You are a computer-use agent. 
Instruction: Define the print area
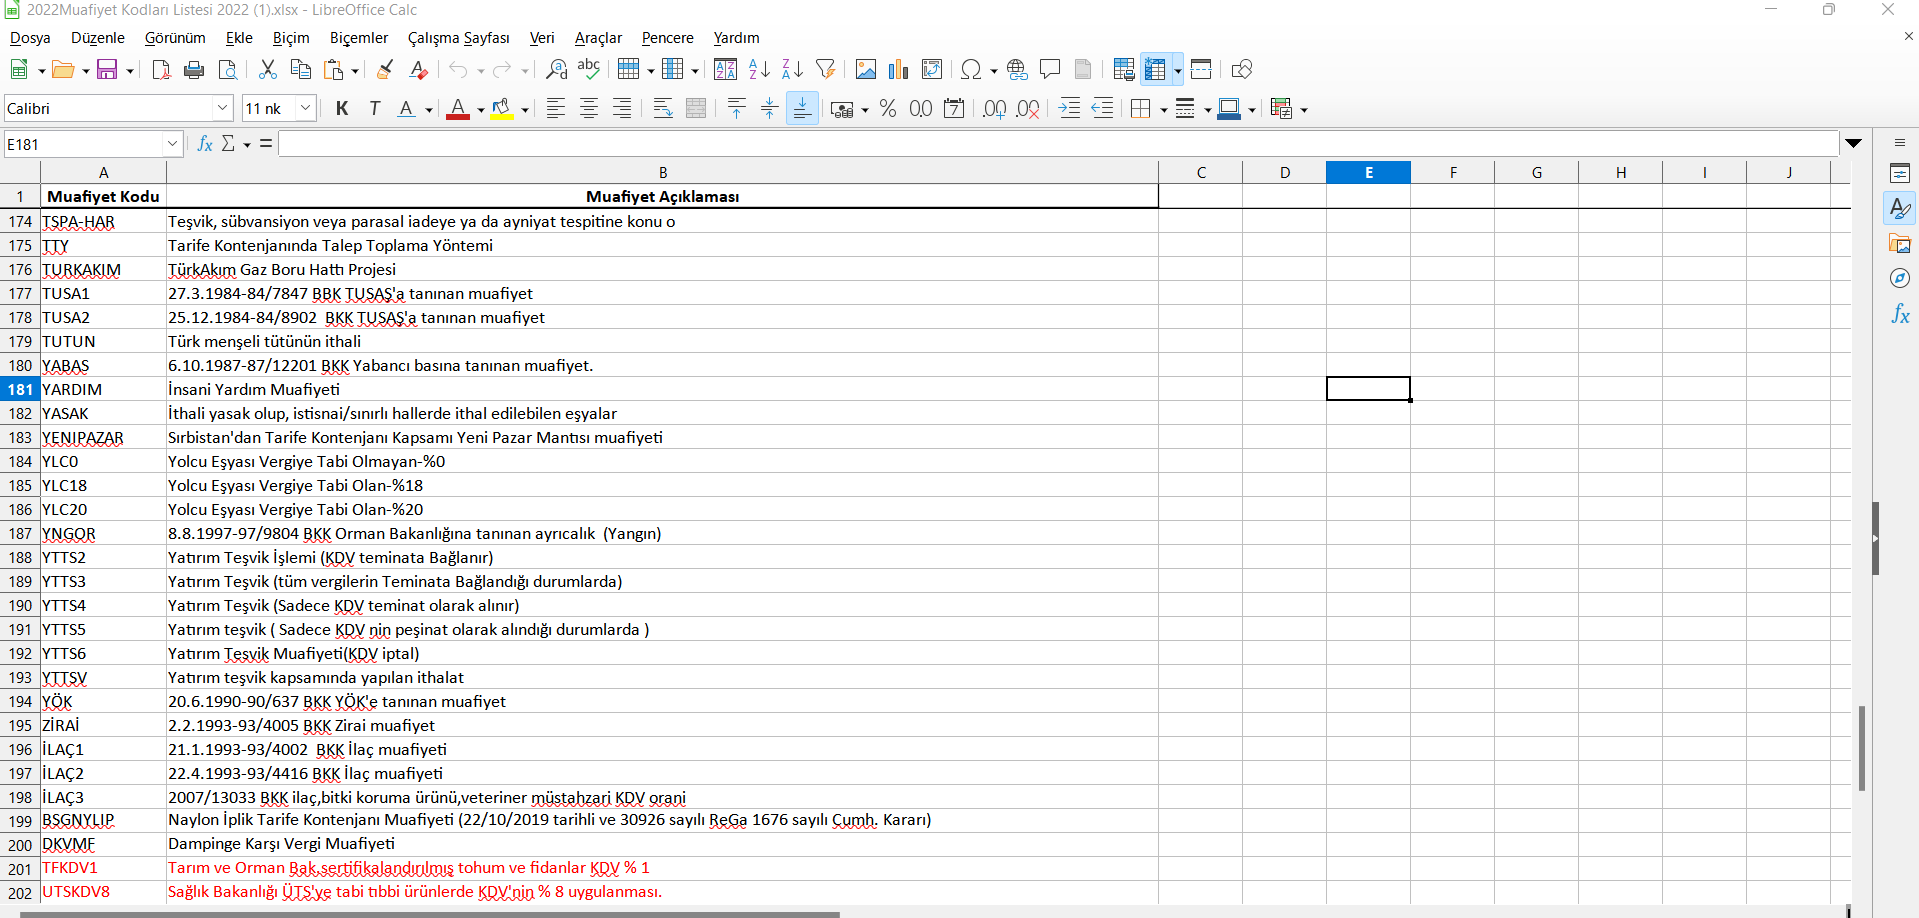(1124, 69)
